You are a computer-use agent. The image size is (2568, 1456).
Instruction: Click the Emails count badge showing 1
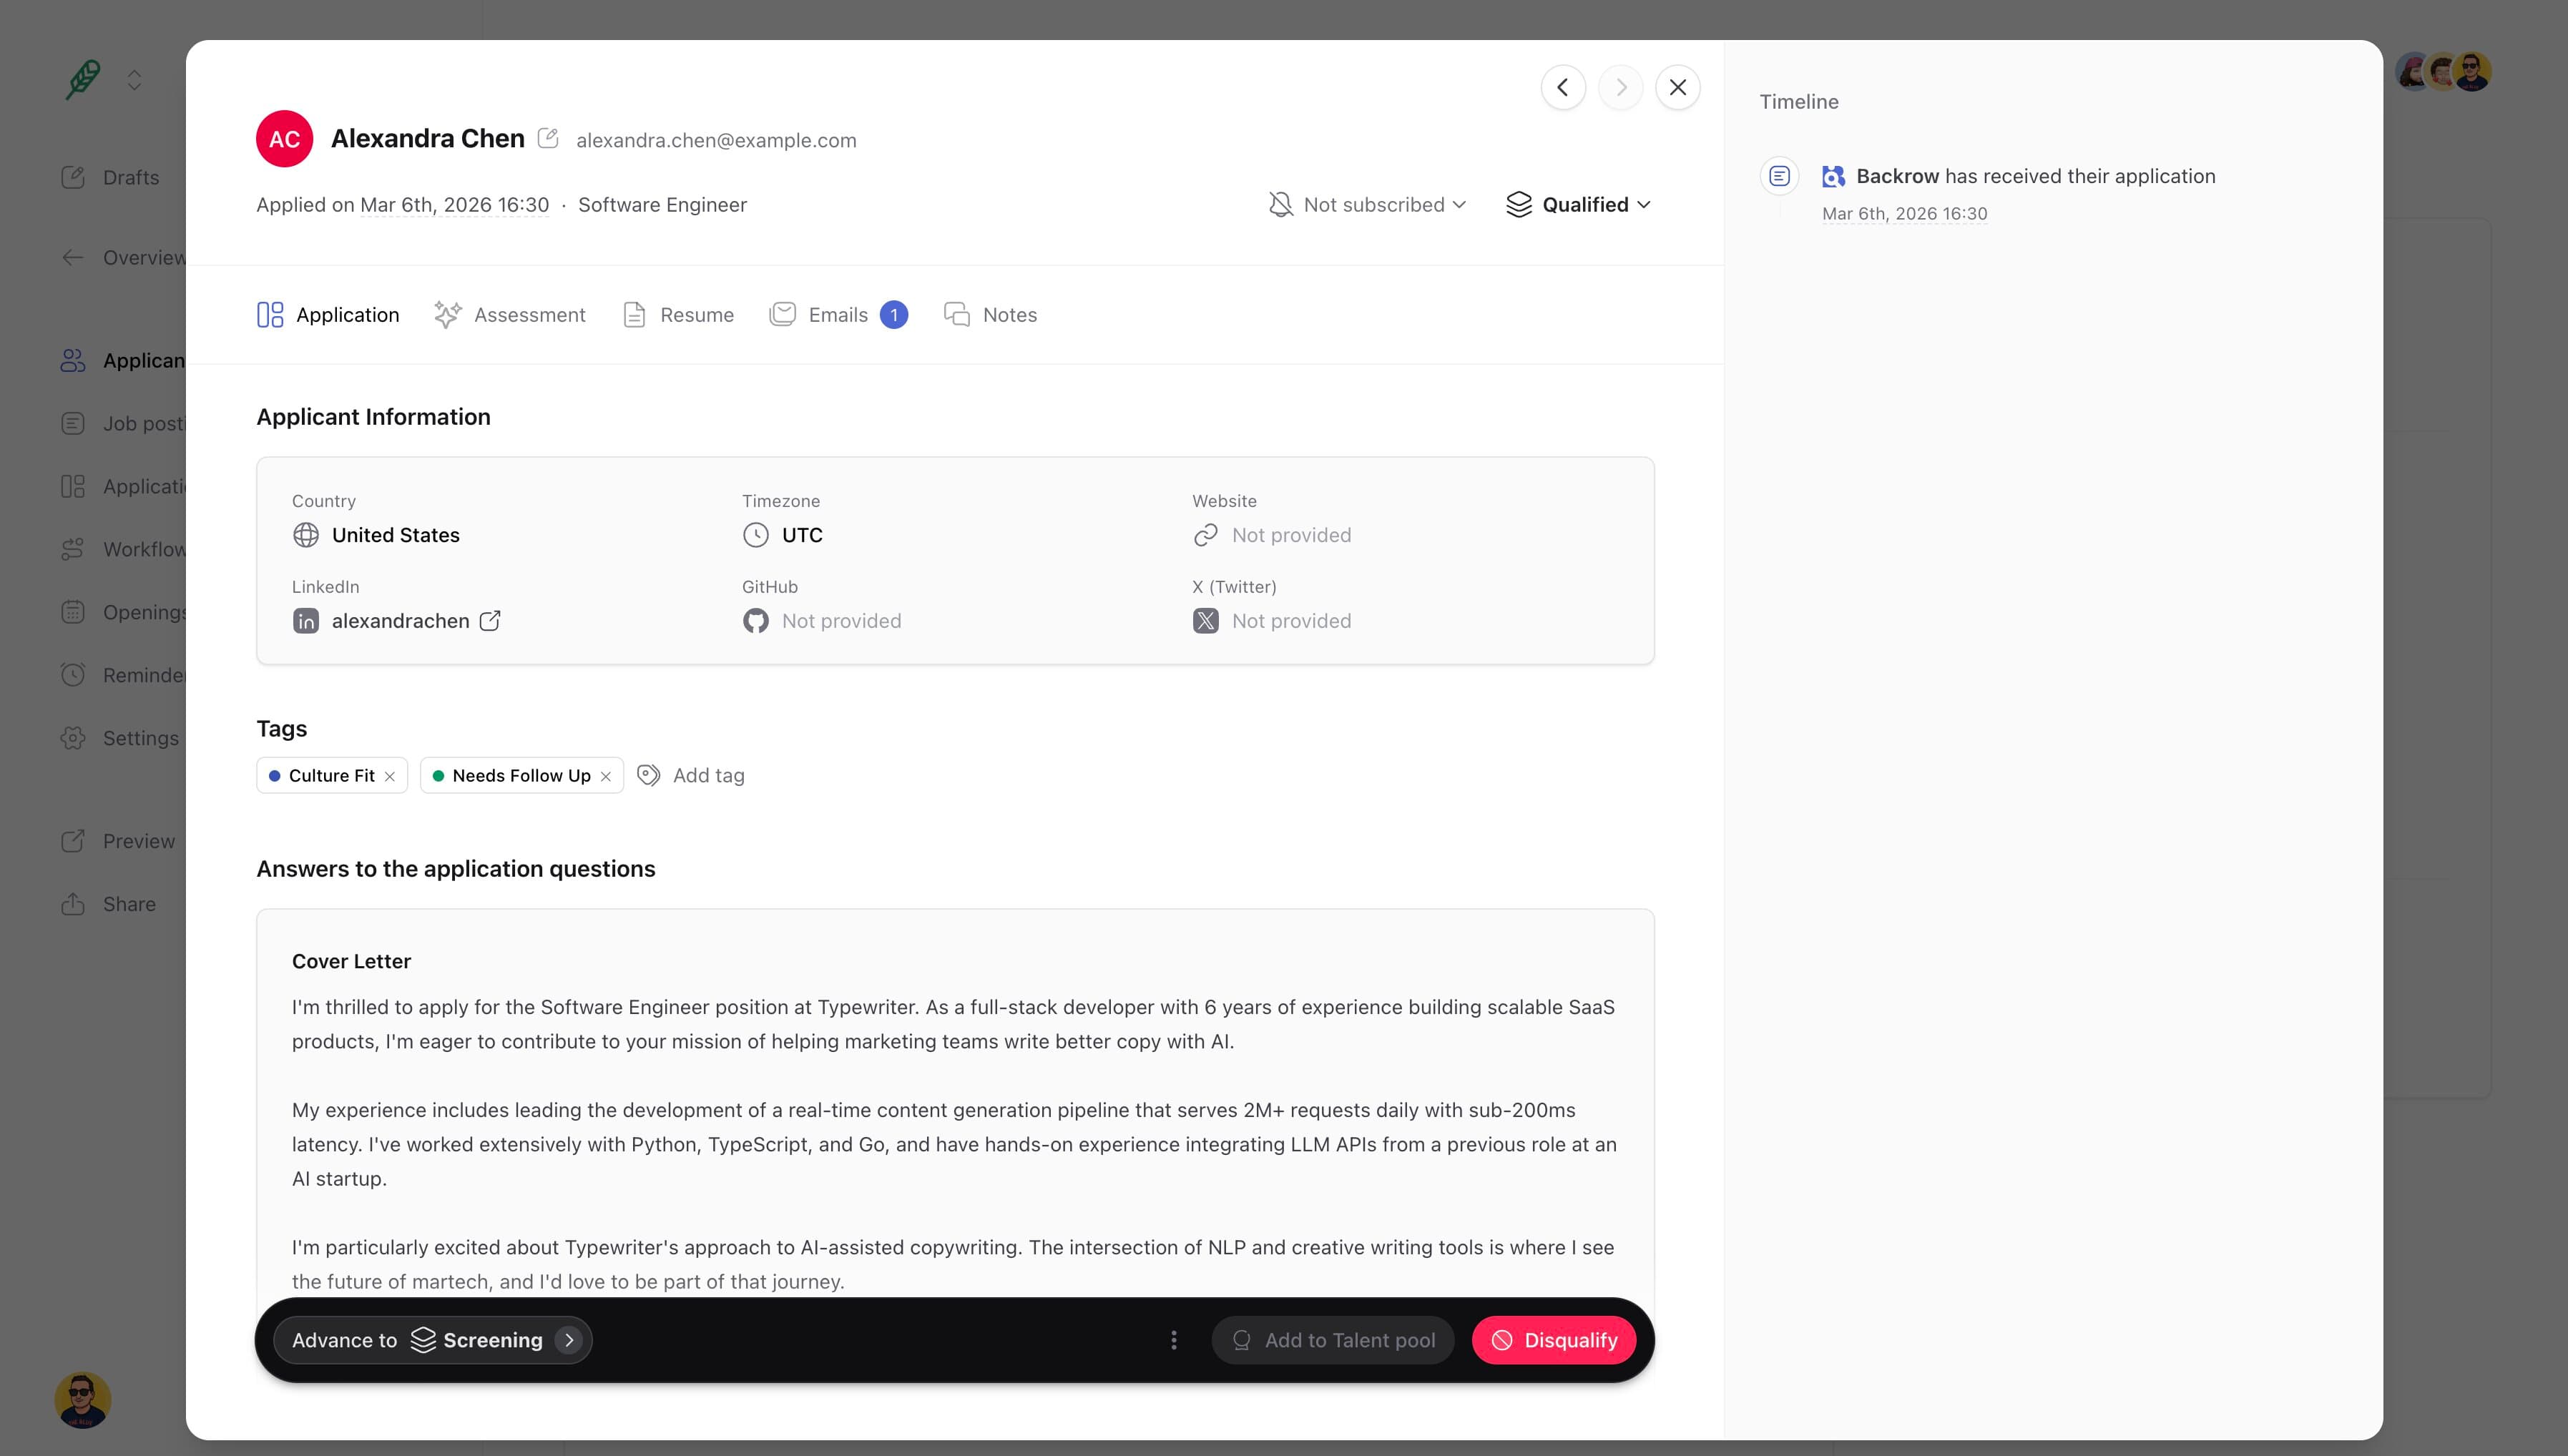coord(894,315)
